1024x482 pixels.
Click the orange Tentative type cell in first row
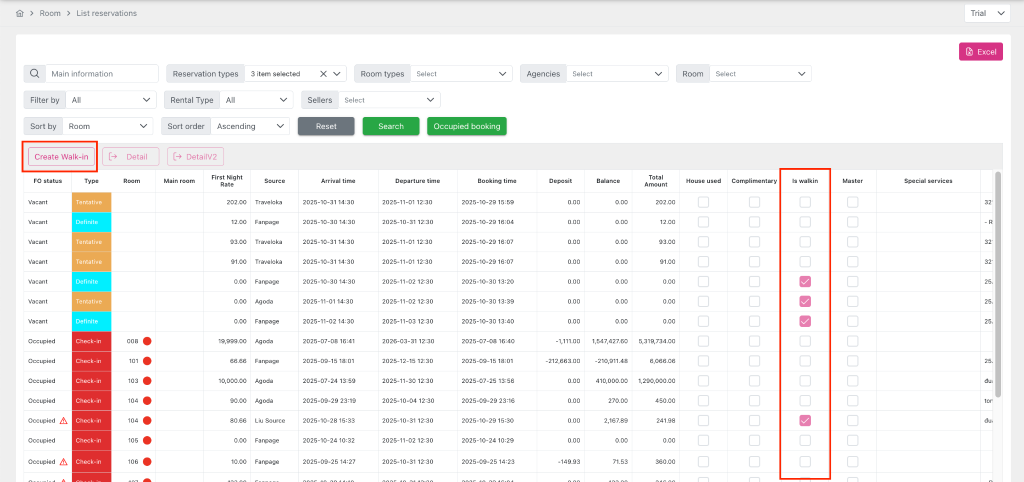point(92,202)
